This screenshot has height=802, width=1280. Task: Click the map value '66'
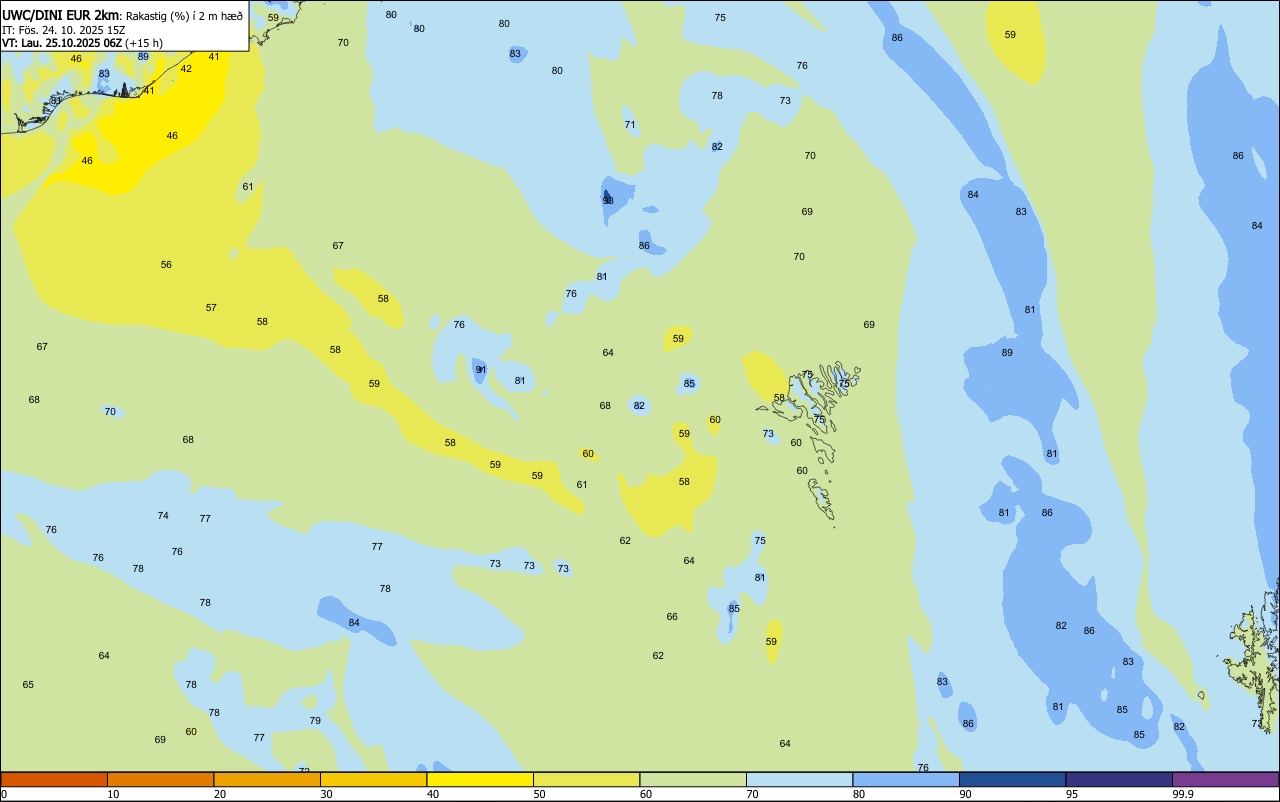point(672,617)
